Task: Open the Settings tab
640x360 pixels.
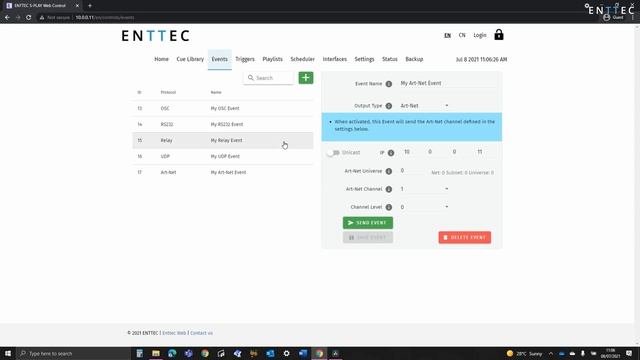Action: [364, 59]
